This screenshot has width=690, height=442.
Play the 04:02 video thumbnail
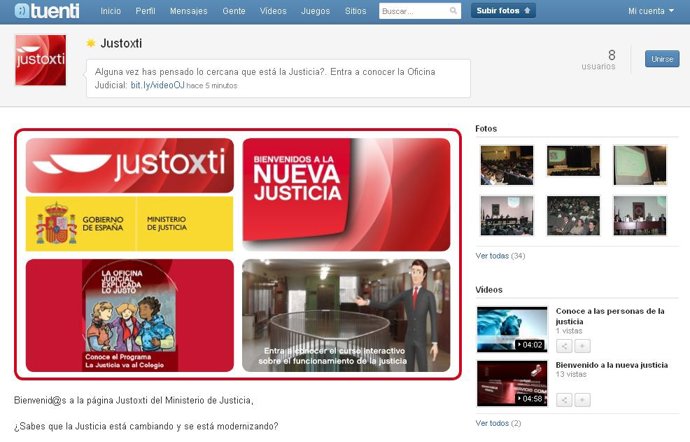(x=512, y=329)
